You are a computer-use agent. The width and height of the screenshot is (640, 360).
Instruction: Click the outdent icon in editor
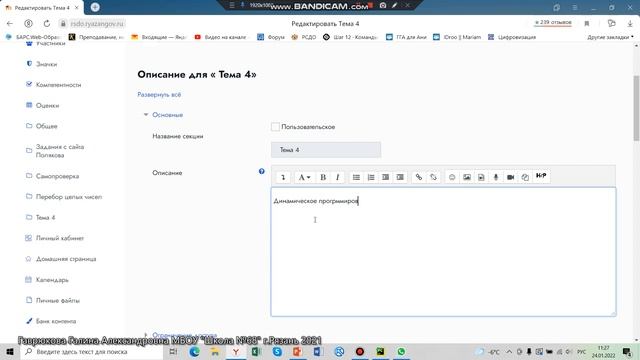pos(385,177)
